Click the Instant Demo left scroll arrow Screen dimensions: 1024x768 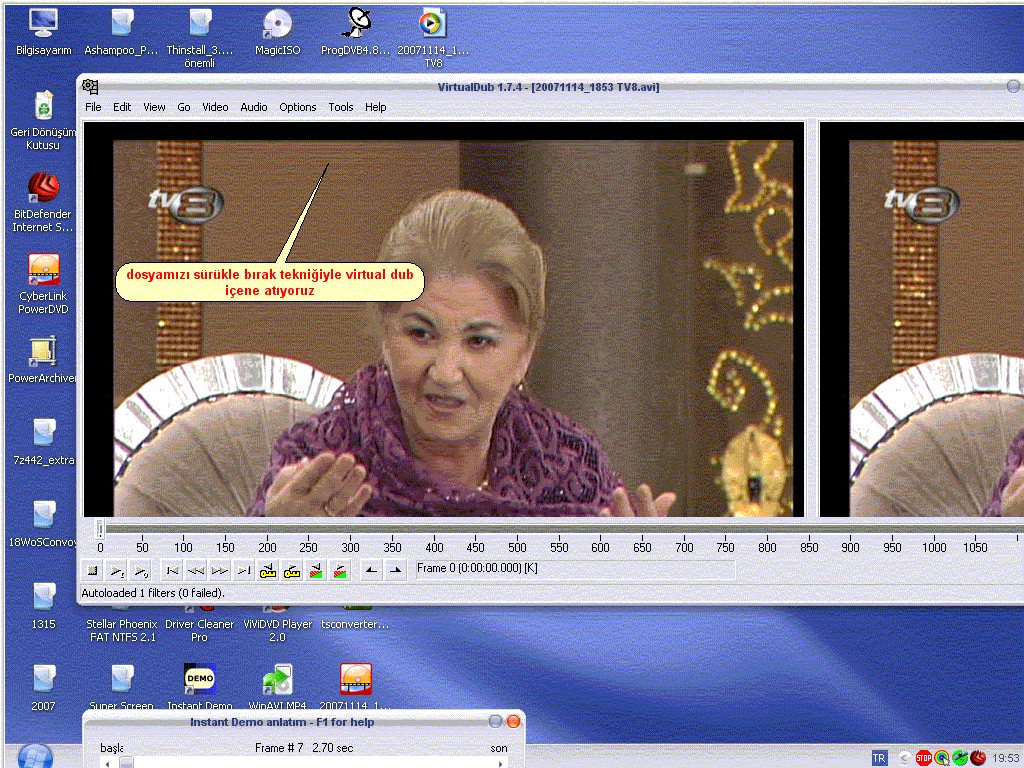106,763
